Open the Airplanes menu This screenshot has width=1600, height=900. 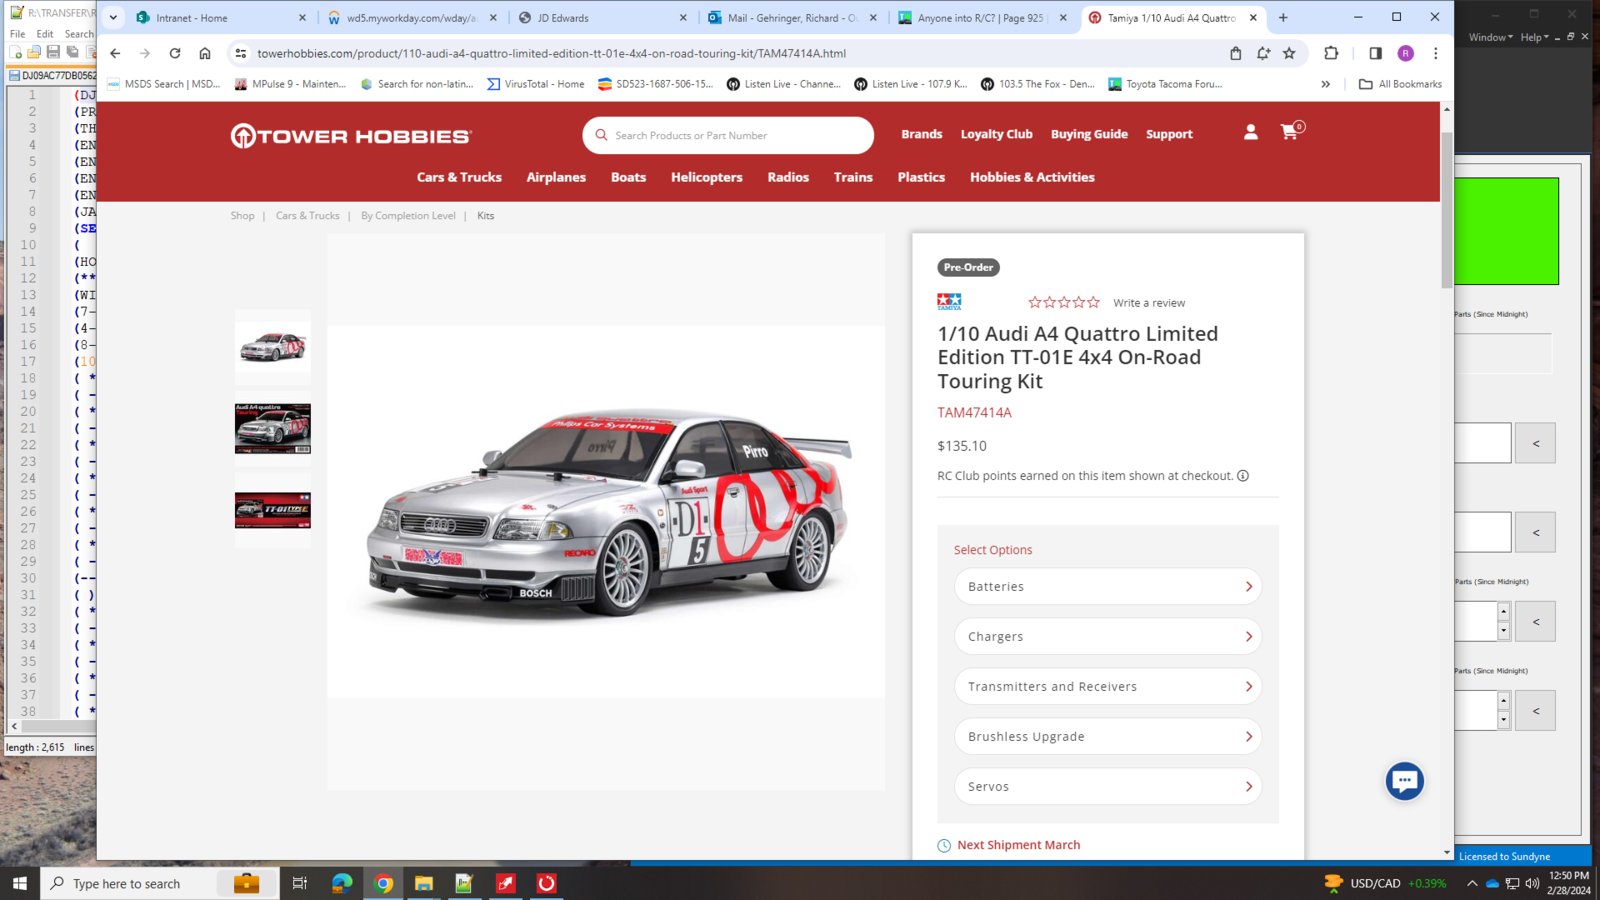(556, 177)
